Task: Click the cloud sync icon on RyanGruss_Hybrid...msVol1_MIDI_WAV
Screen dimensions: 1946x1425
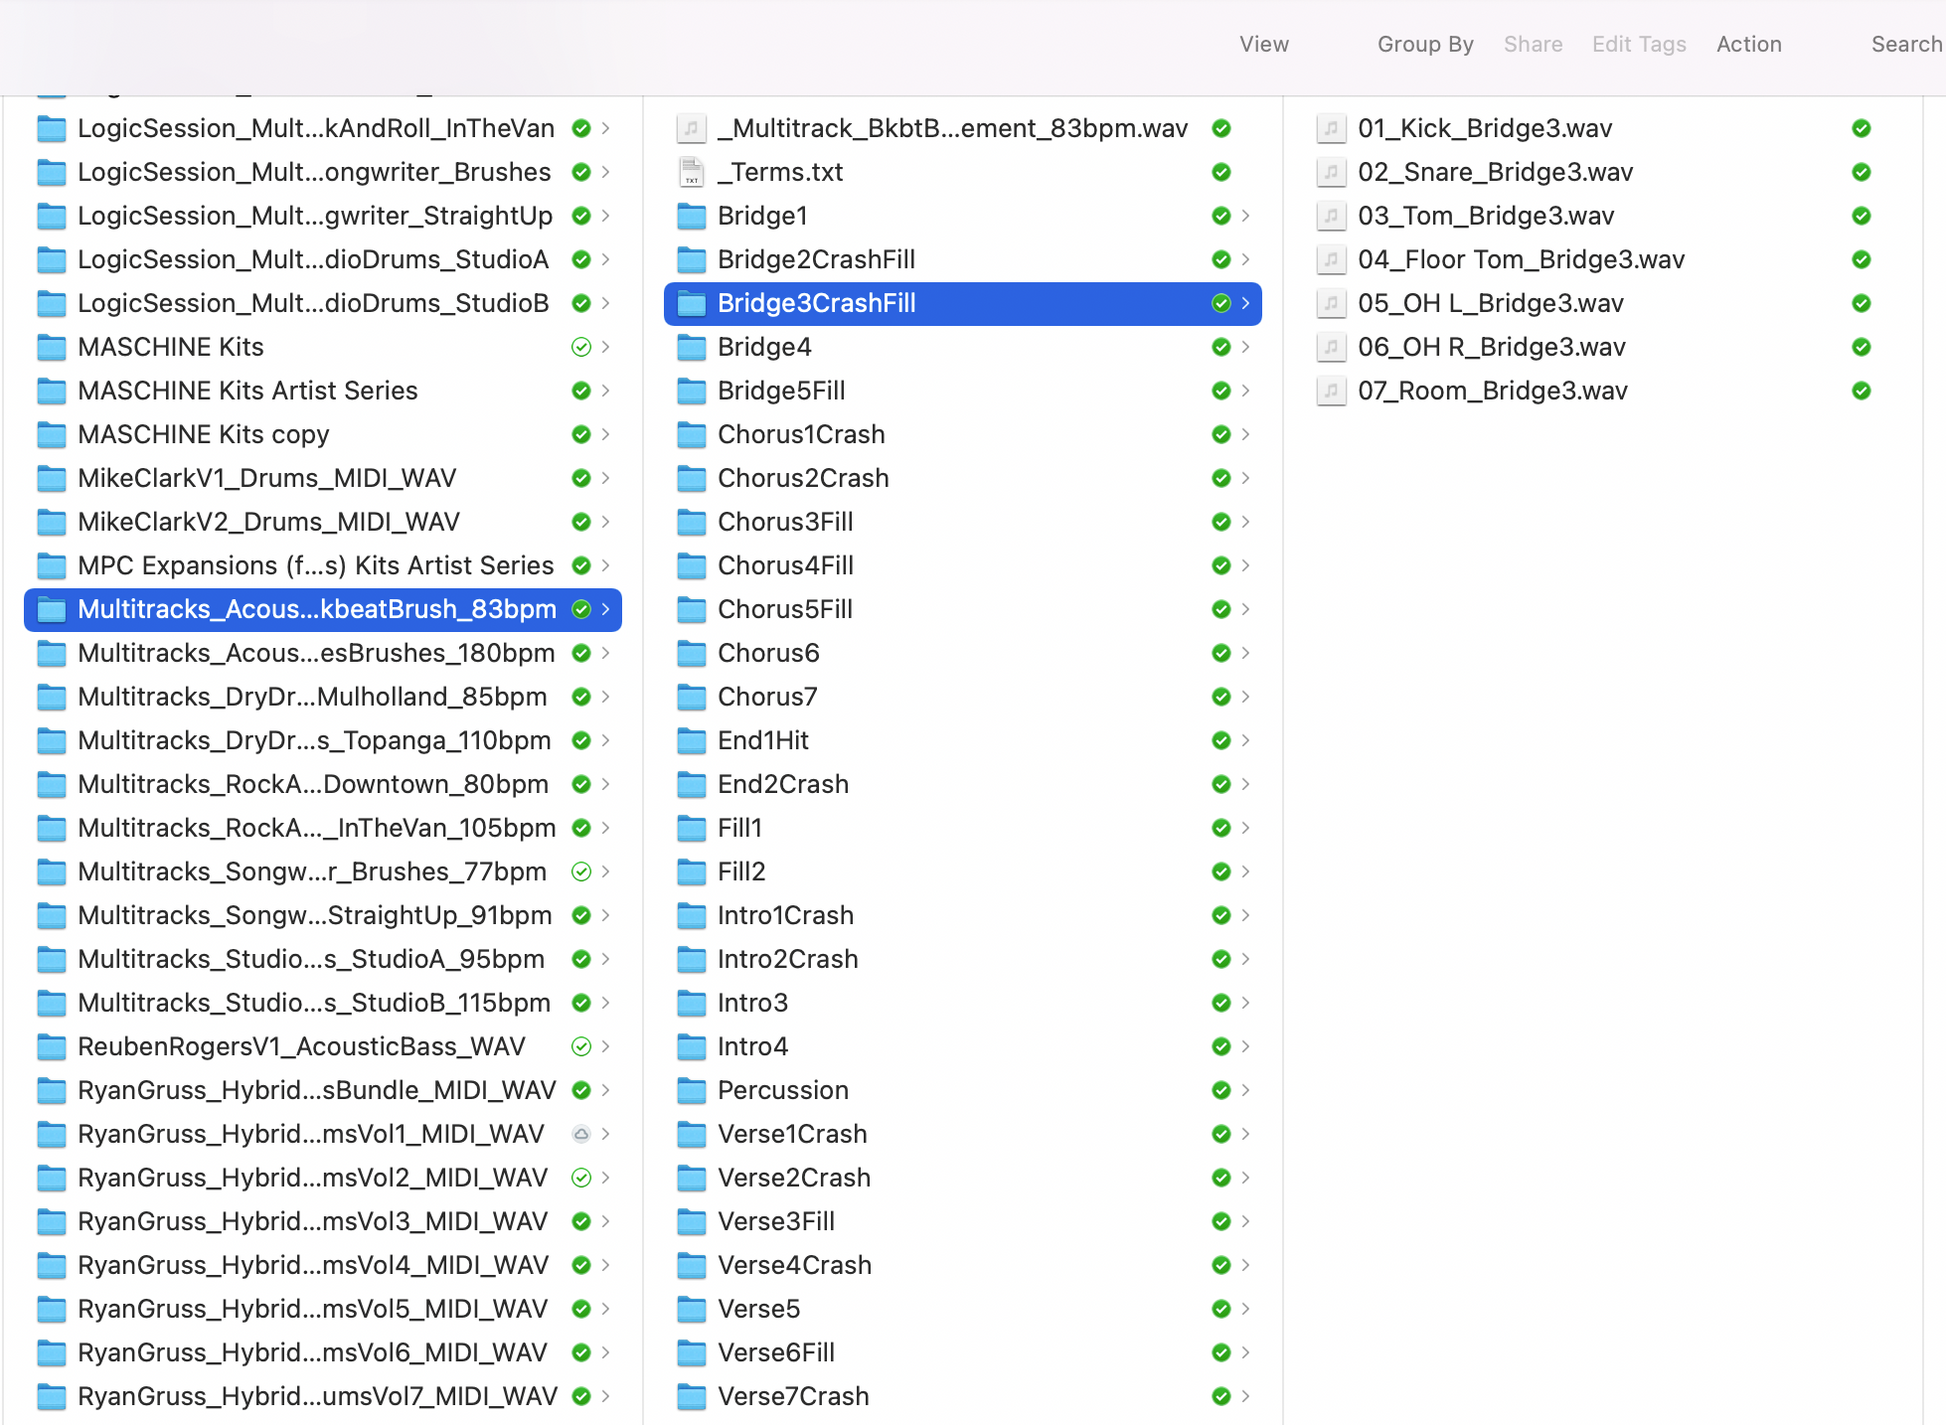Action: point(581,1134)
